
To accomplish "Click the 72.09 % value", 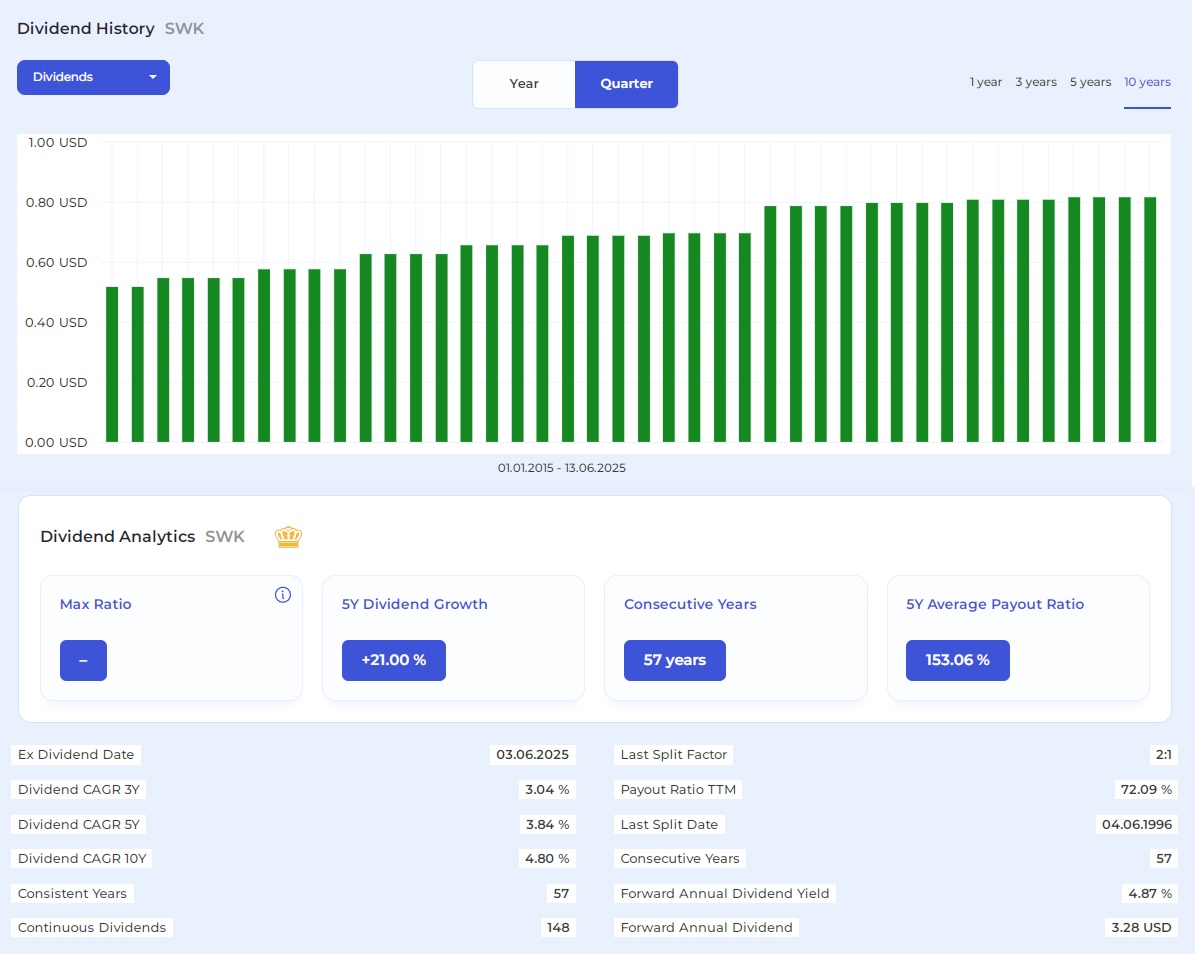I will click(1146, 790).
